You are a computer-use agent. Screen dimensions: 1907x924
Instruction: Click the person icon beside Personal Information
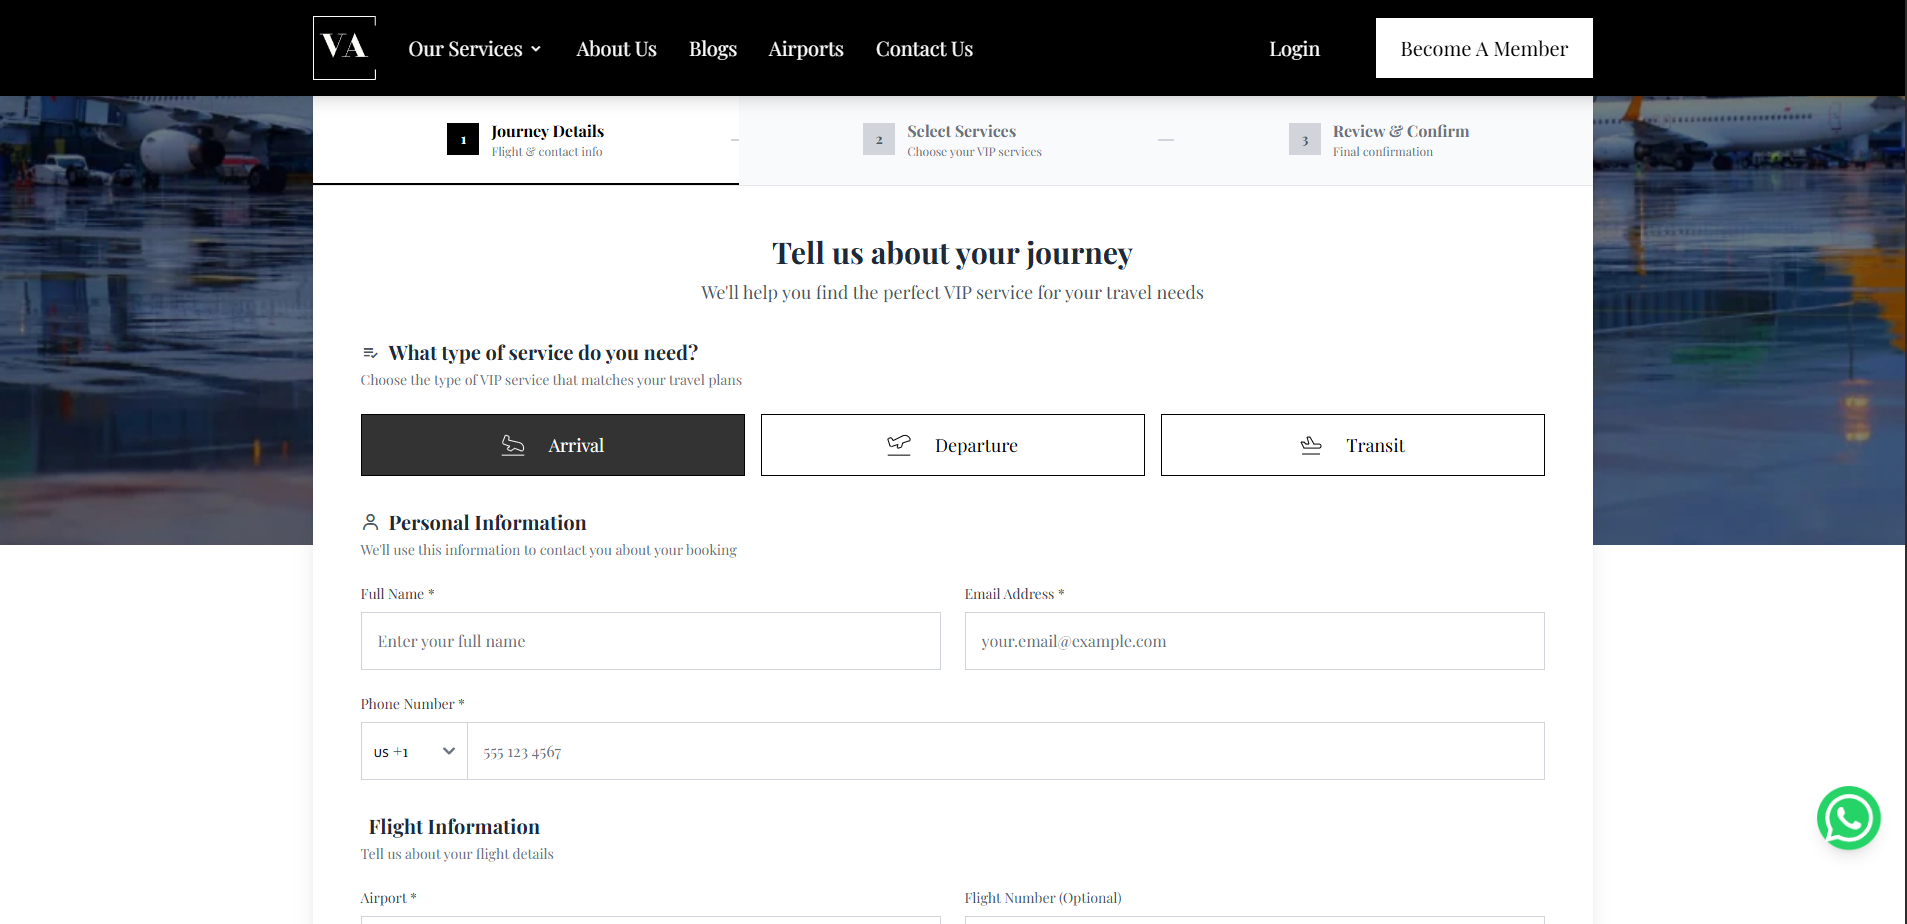click(369, 521)
